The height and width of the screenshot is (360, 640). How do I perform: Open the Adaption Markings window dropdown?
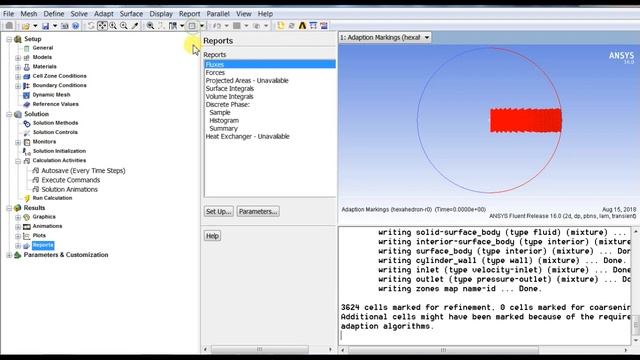pos(427,38)
